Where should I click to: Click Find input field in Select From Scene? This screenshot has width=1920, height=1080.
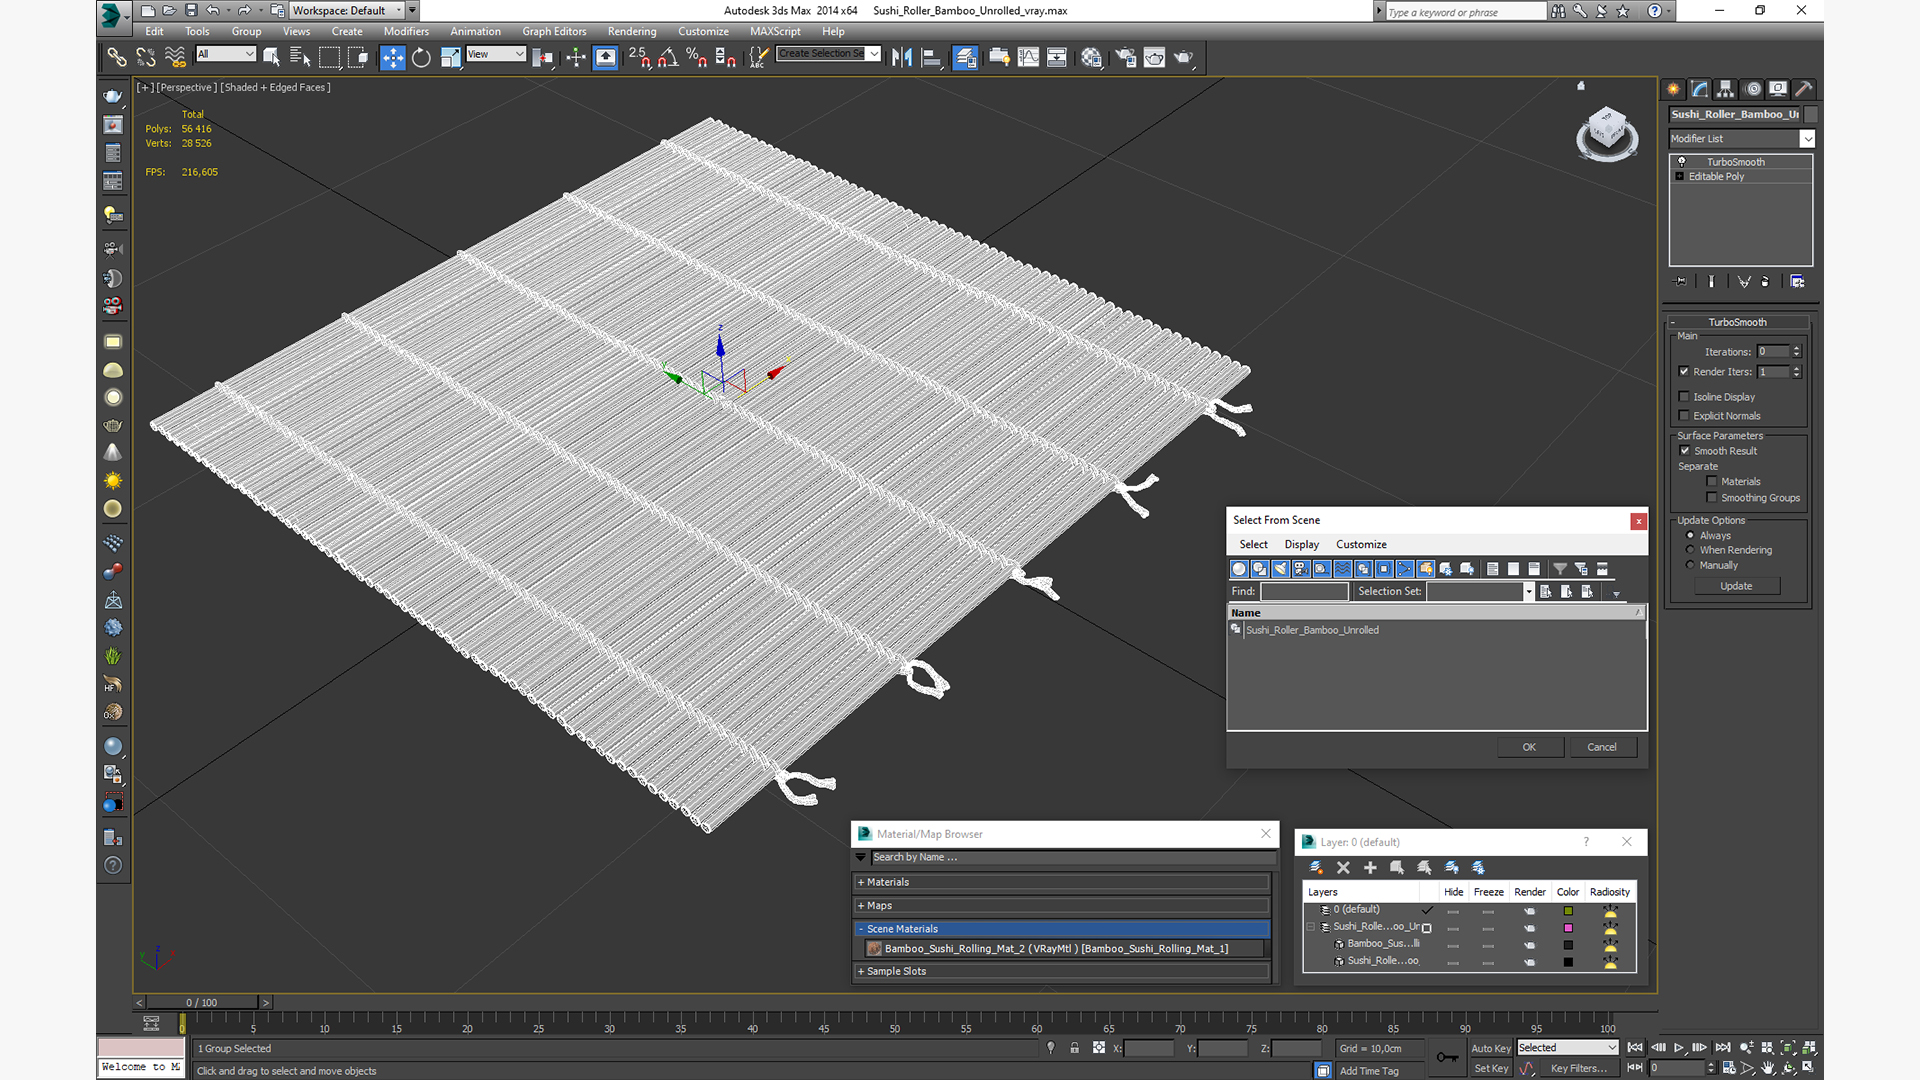coord(1303,591)
